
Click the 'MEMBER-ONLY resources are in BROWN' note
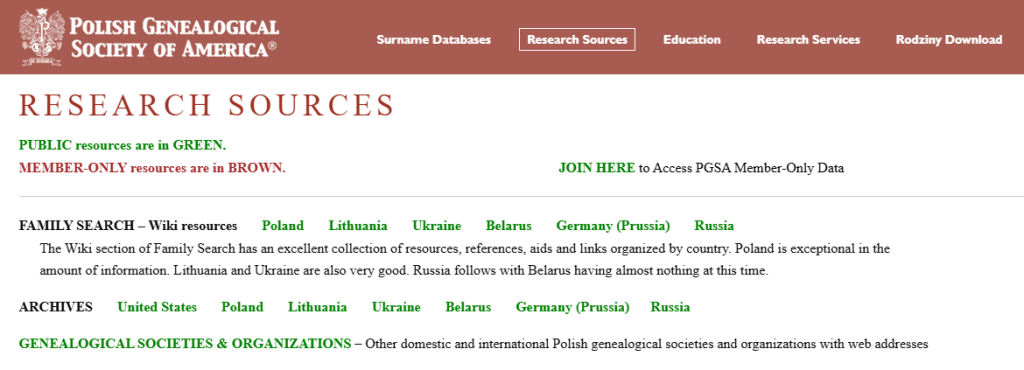click(152, 168)
